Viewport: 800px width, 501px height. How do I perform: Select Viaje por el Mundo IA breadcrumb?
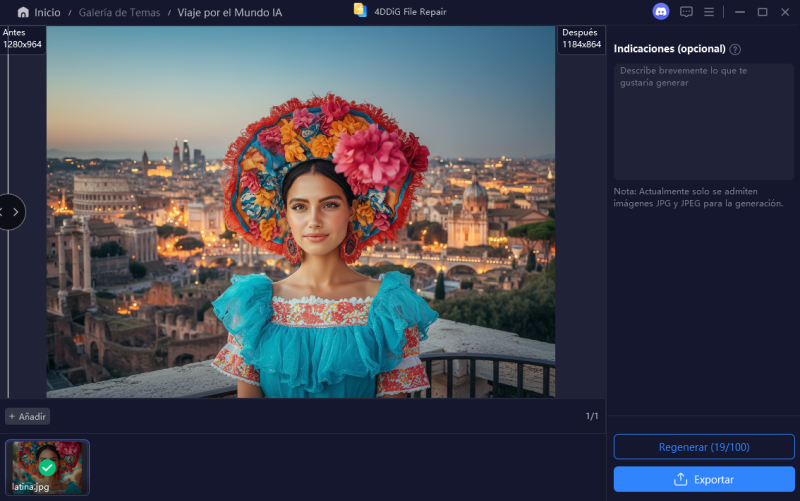230,12
